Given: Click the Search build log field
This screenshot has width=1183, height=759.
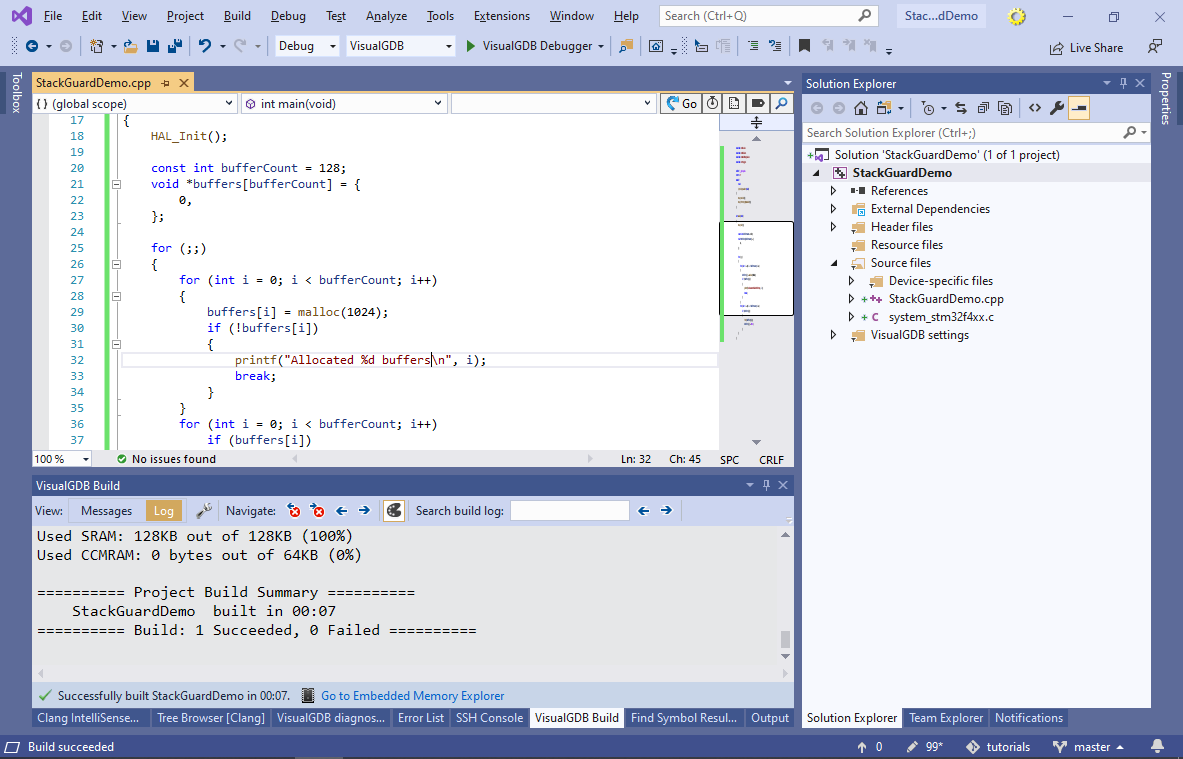Looking at the screenshot, I should [x=569, y=511].
